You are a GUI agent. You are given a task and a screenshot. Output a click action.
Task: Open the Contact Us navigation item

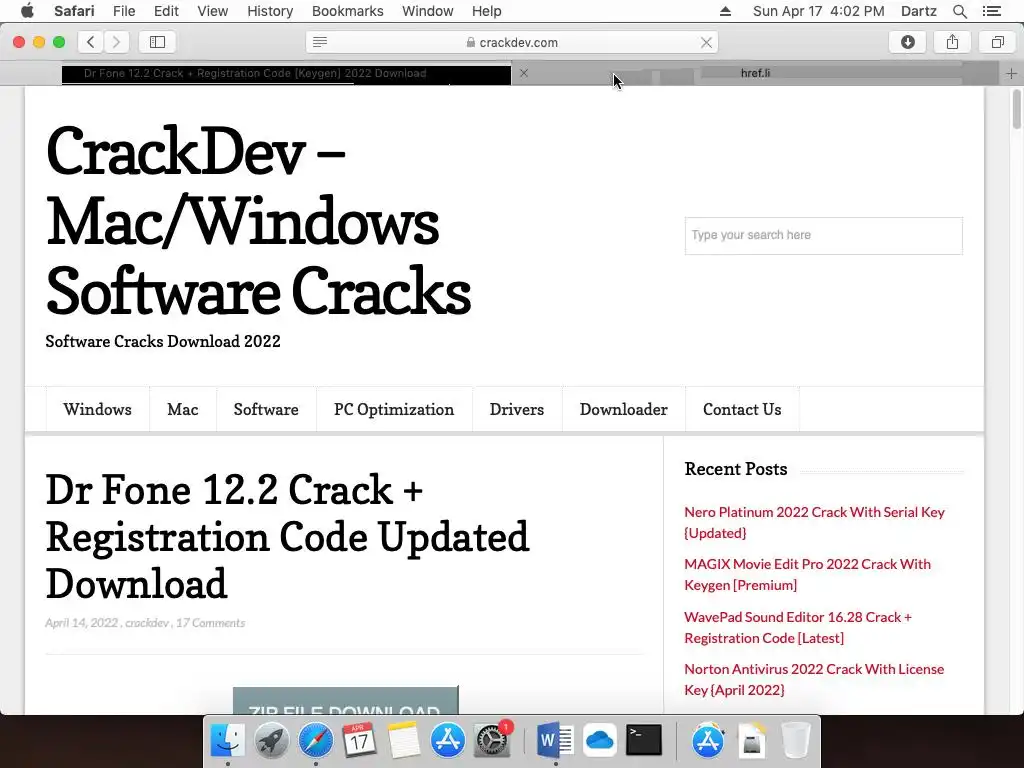pyautogui.click(x=742, y=409)
